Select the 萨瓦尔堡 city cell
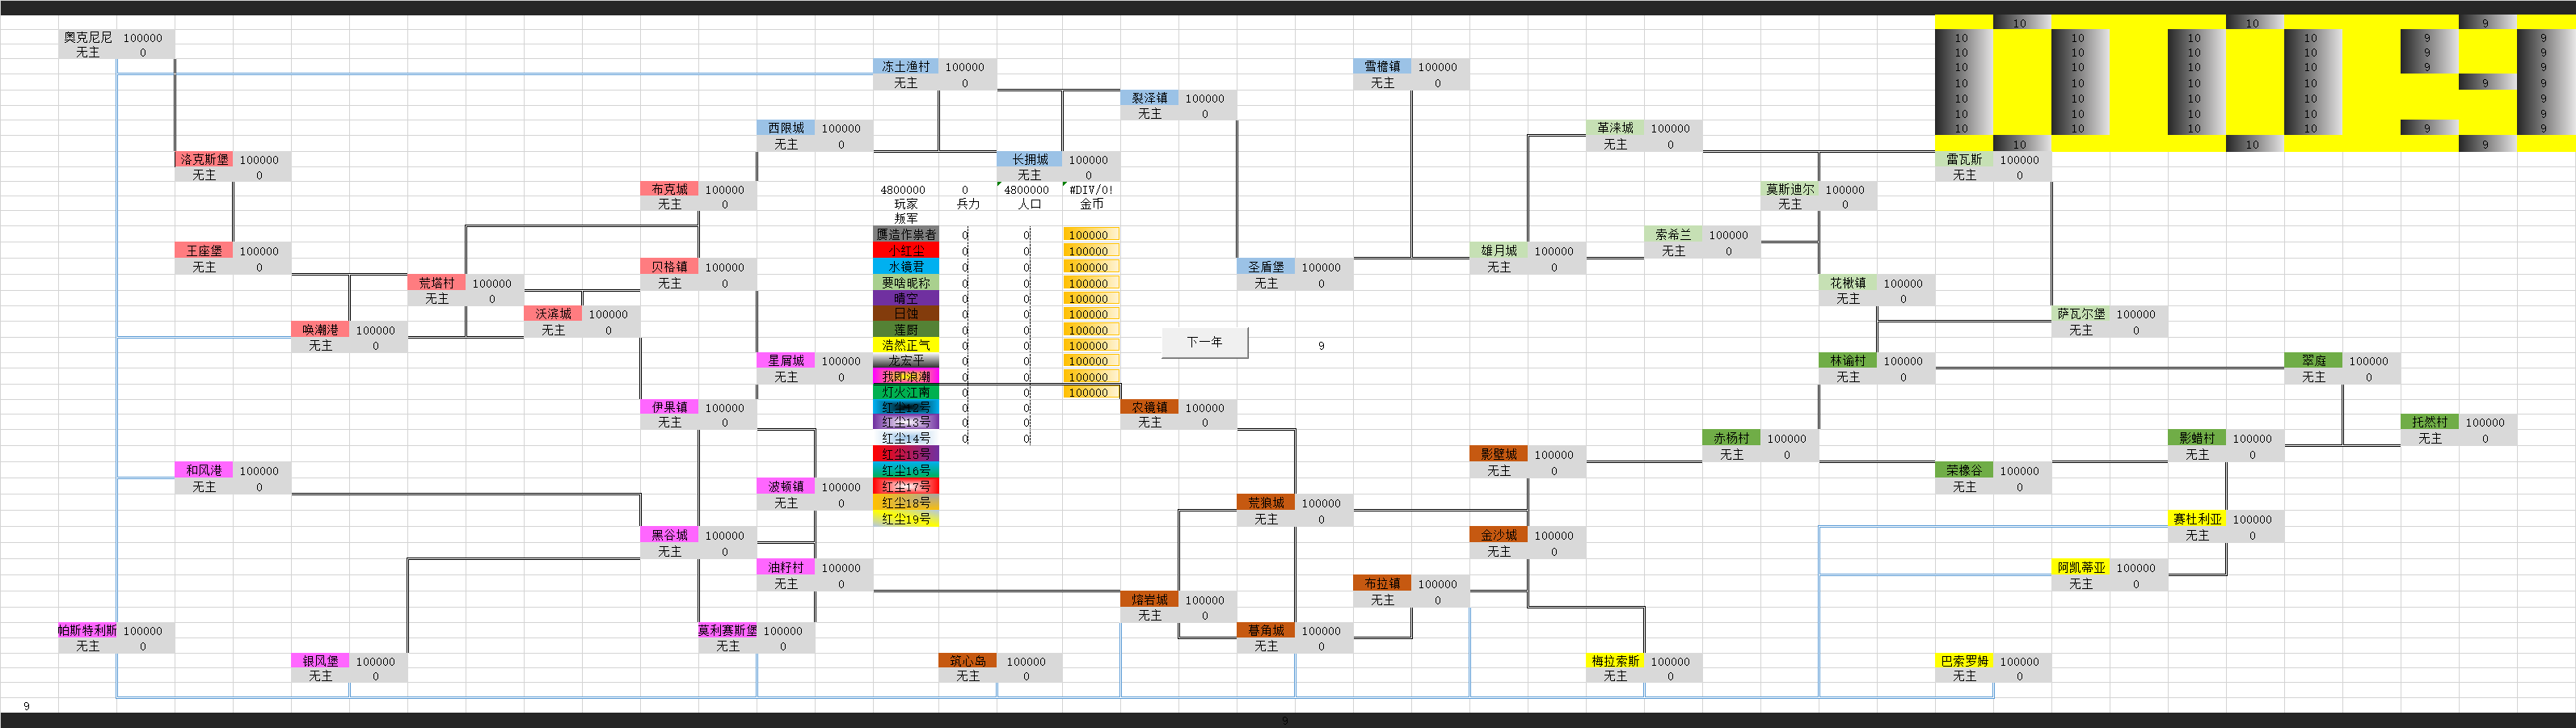The height and width of the screenshot is (728, 2576). [x=2081, y=314]
